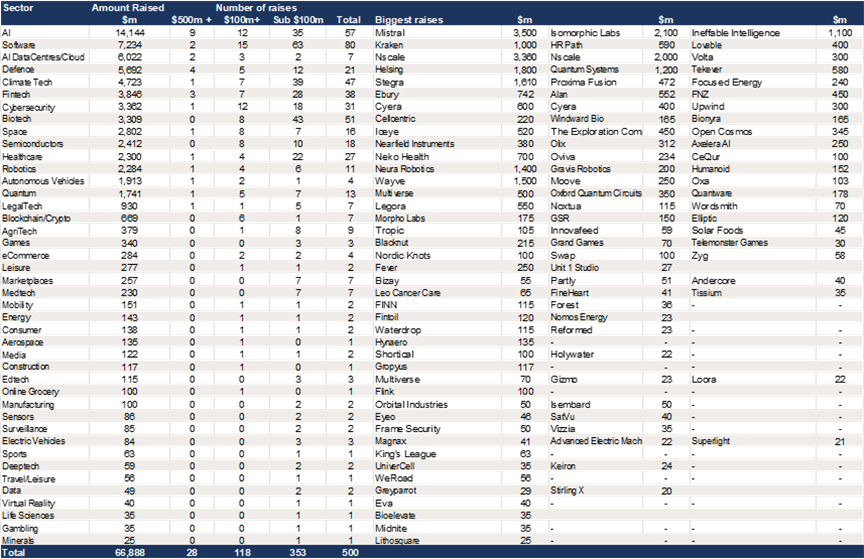Select the 'Ineffable Intelligence' company cell

click(x=736, y=33)
